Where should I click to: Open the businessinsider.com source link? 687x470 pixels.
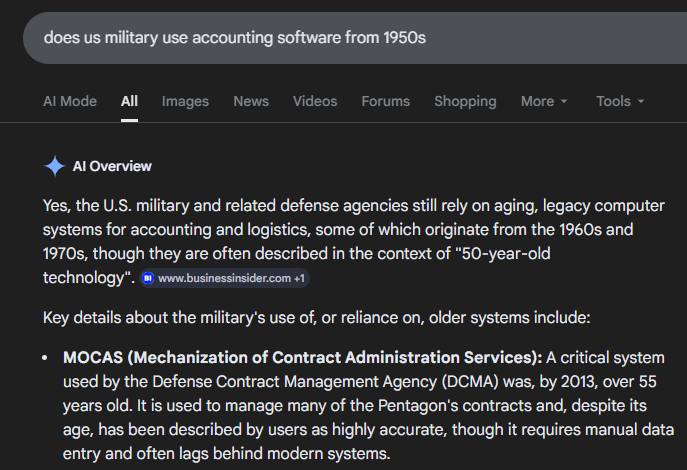(x=222, y=277)
